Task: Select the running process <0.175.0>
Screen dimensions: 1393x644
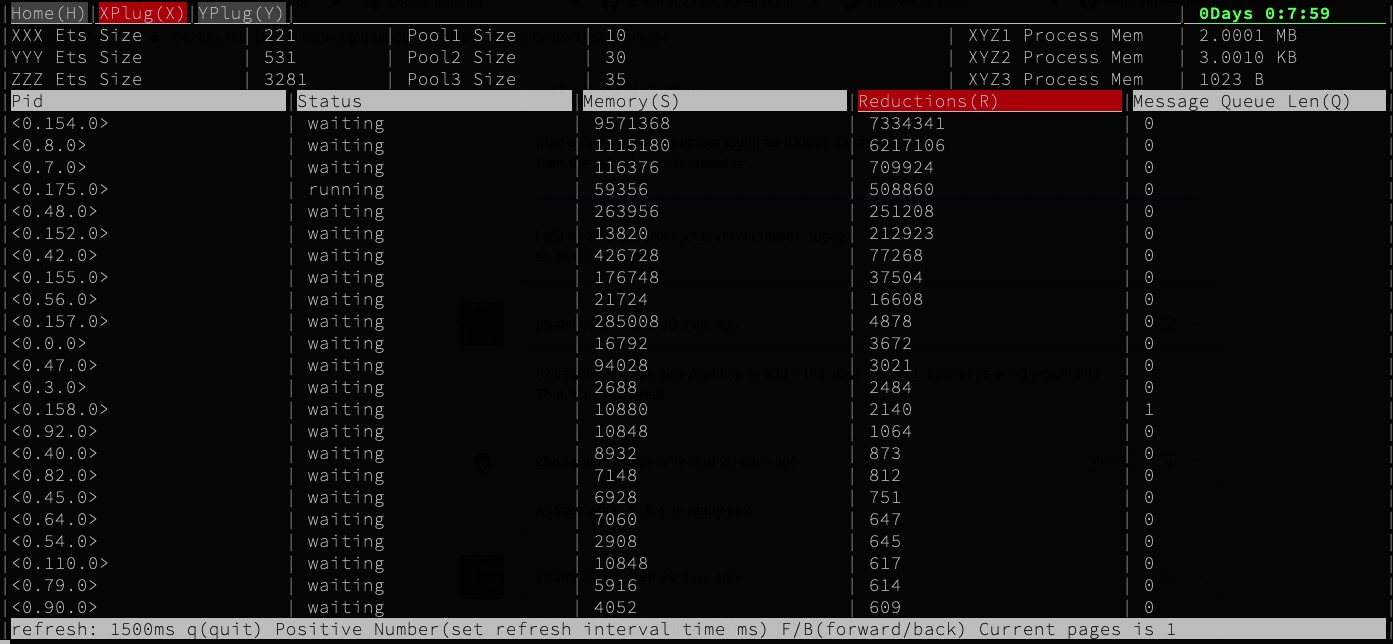Action: pyautogui.click(x=60, y=190)
